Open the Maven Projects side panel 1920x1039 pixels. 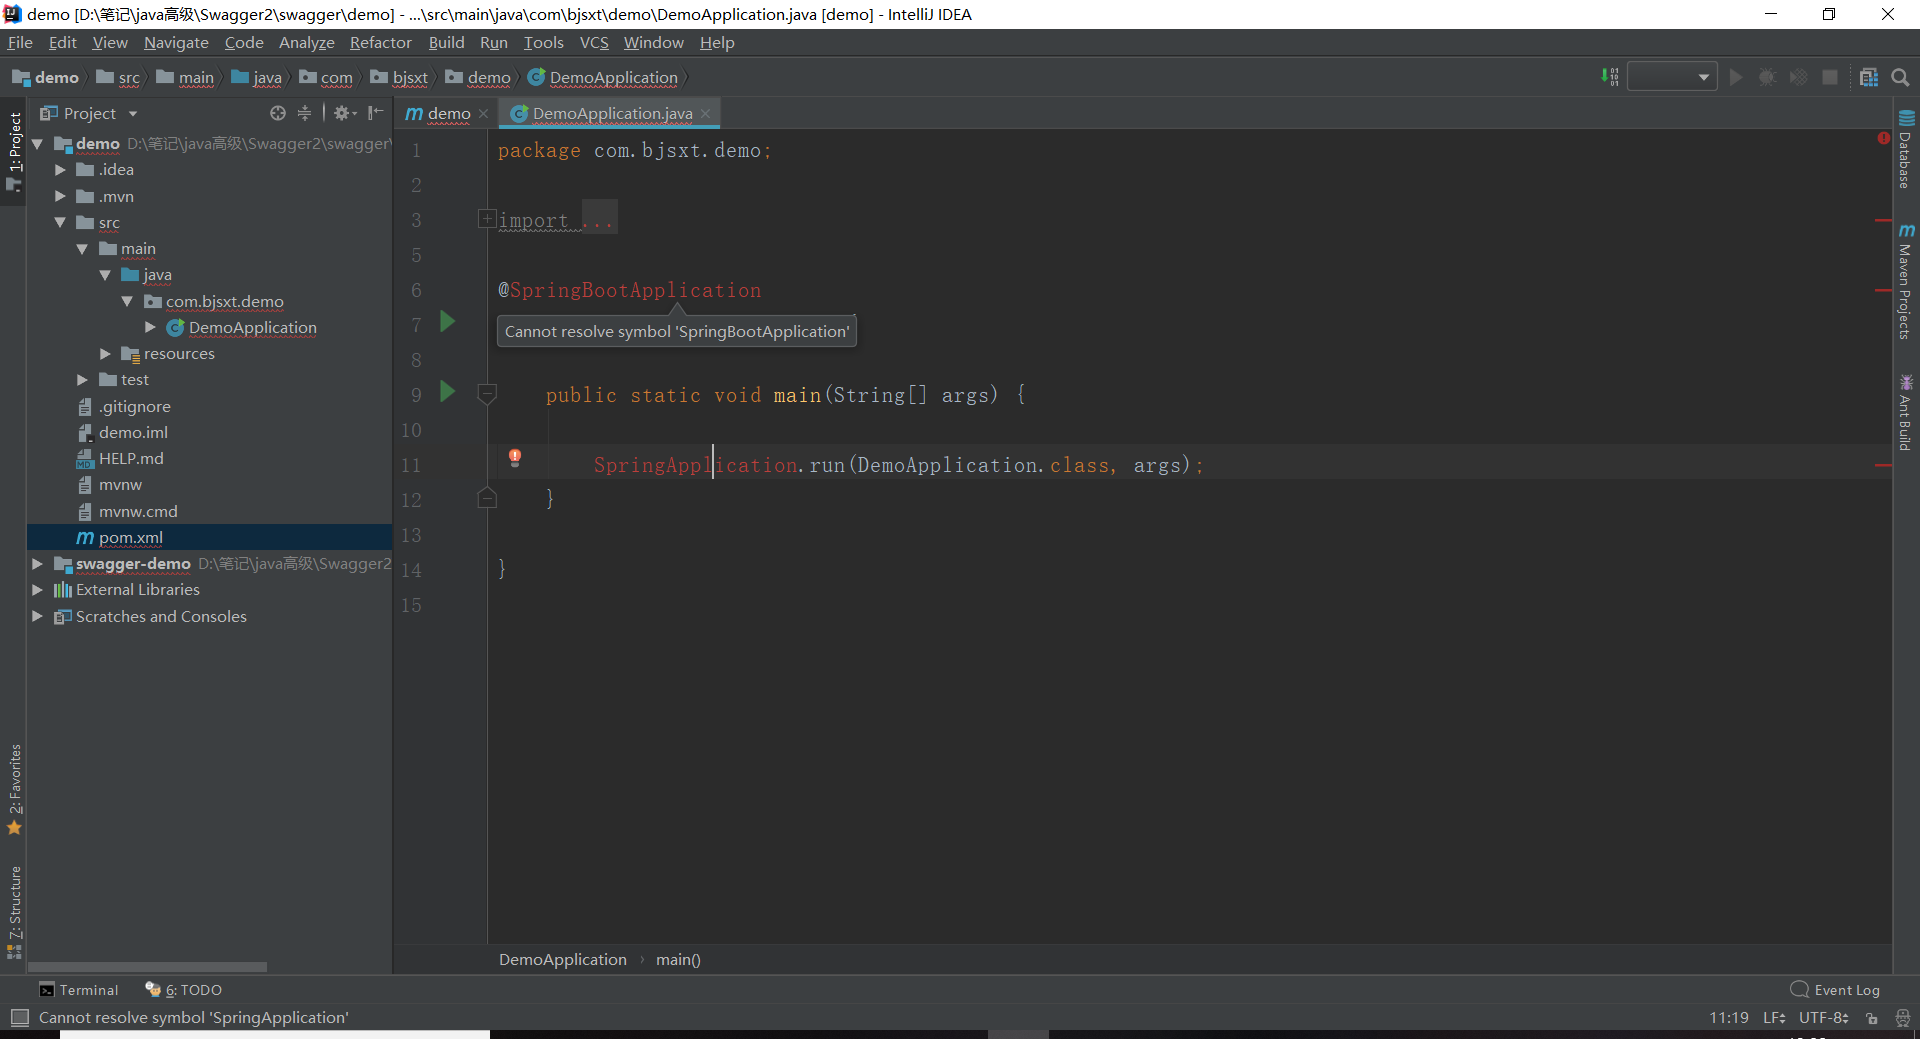click(x=1906, y=282)
